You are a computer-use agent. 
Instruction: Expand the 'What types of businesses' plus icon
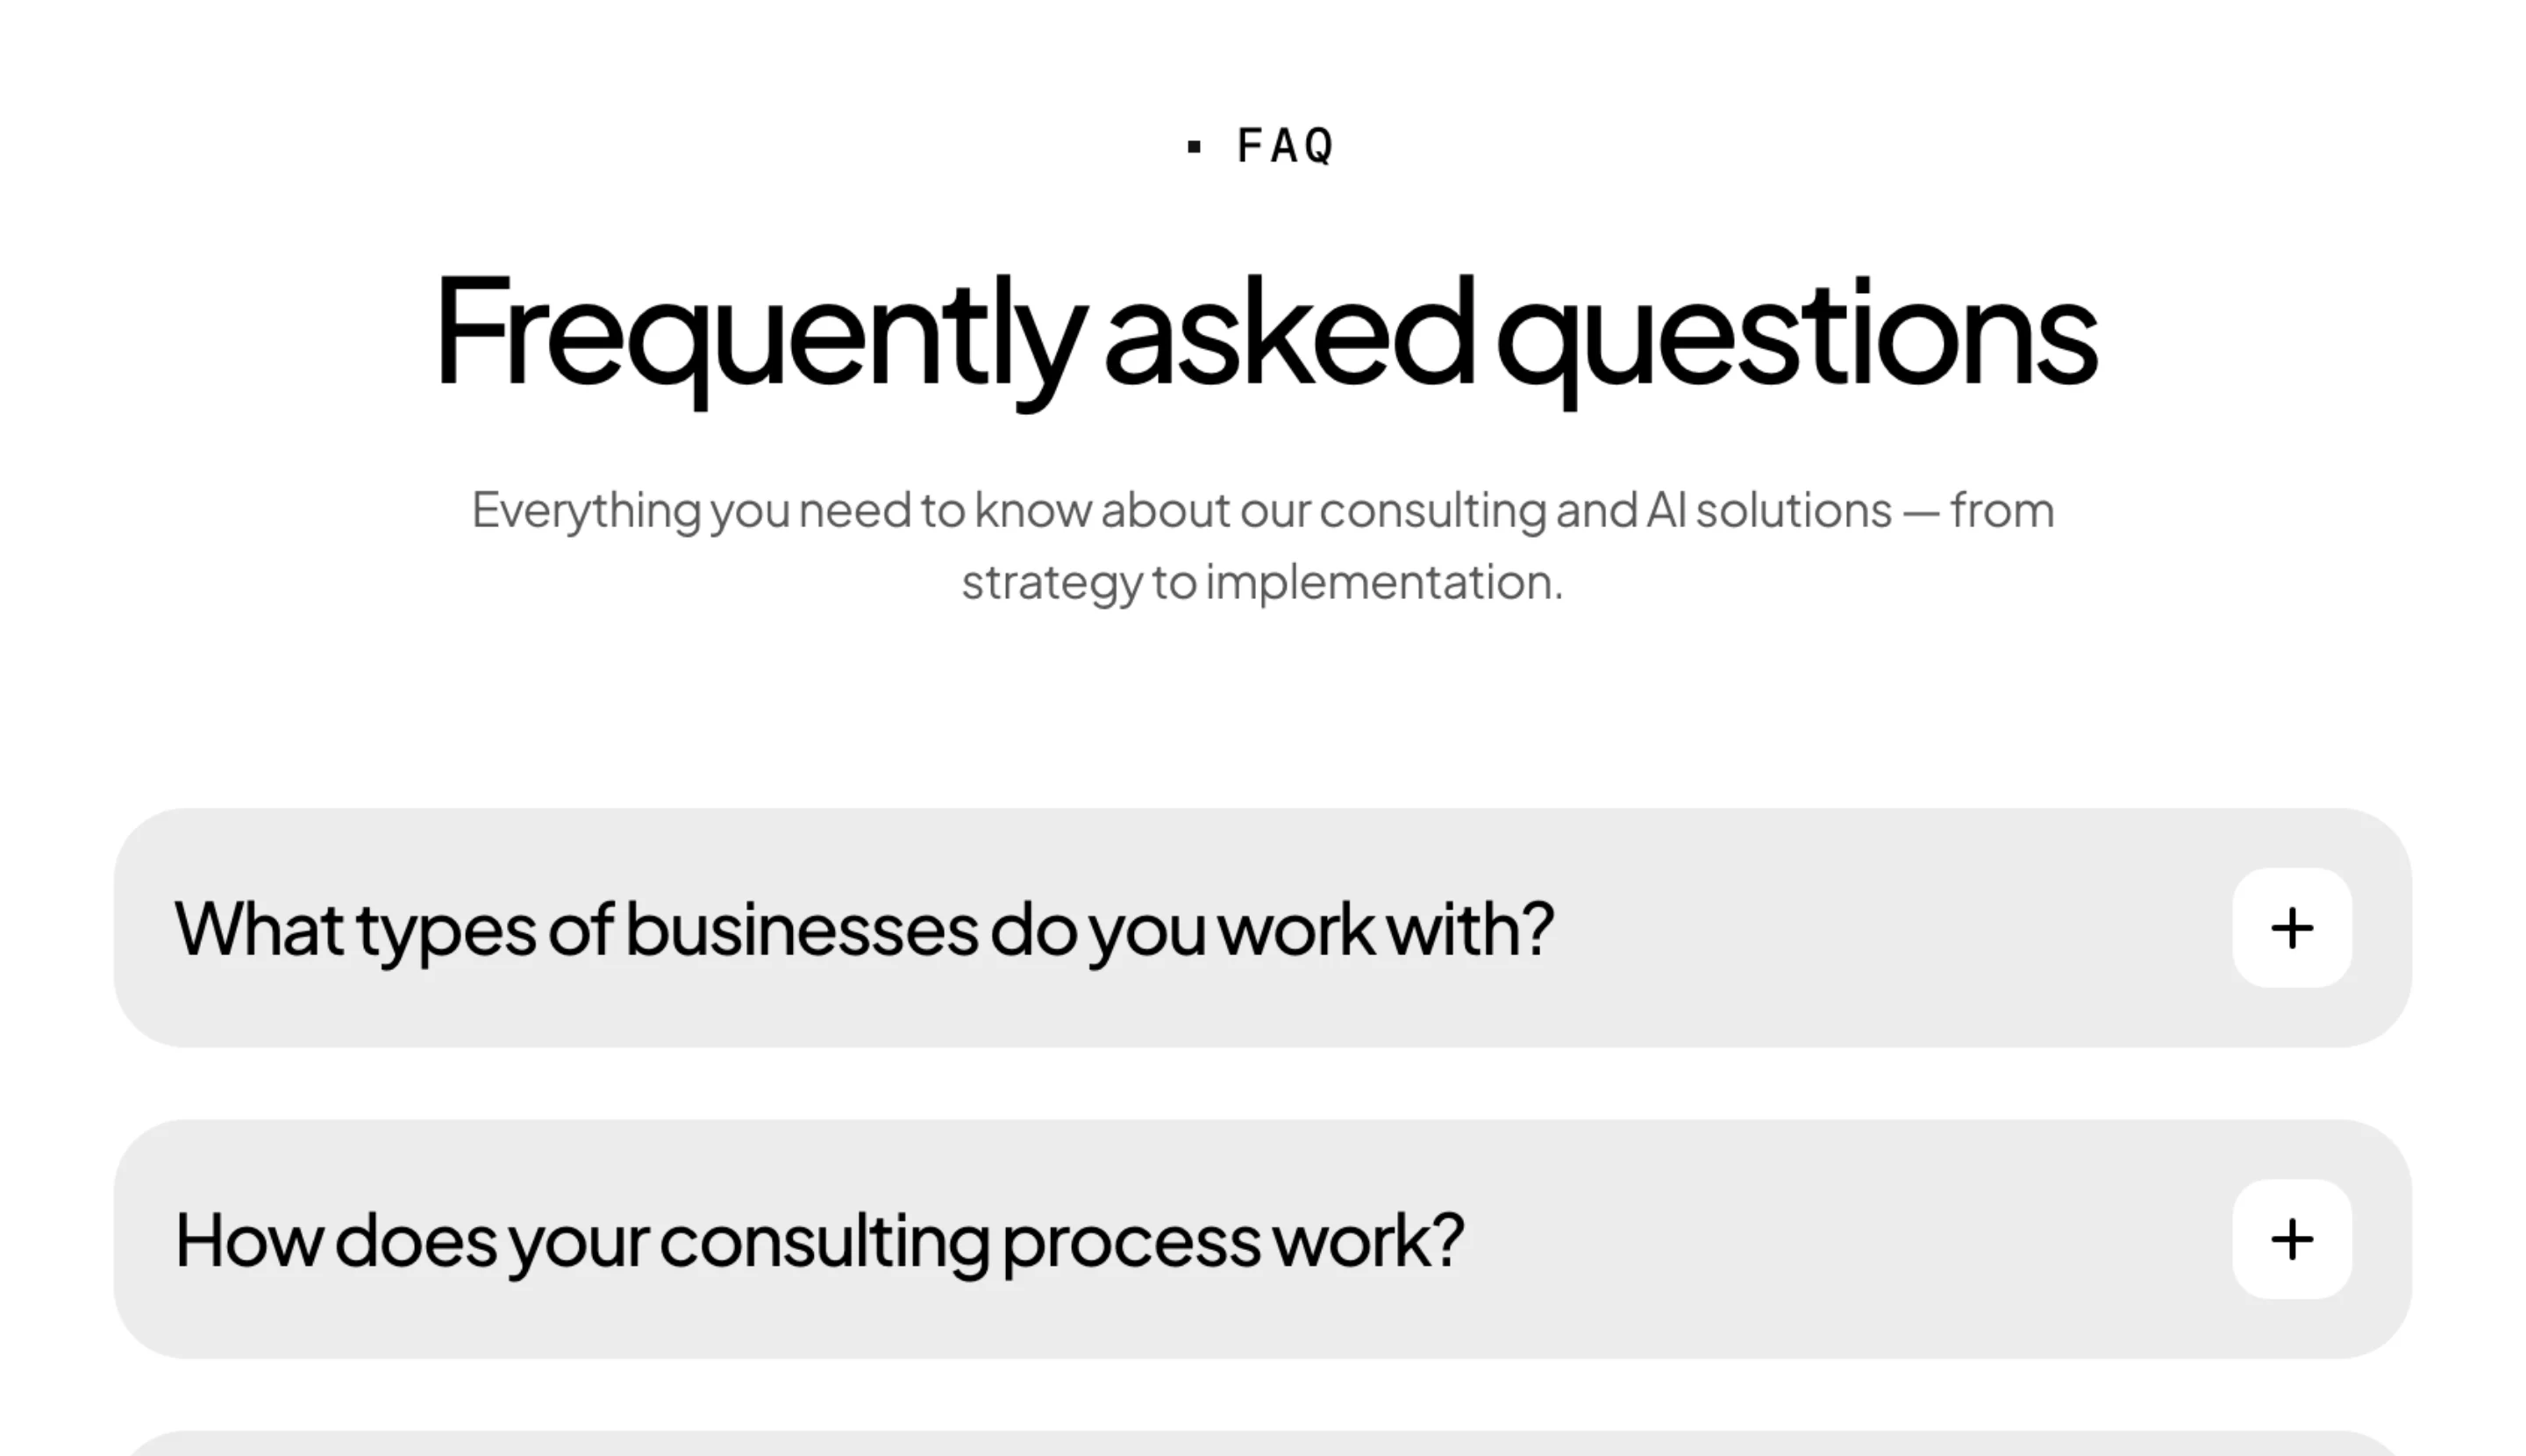tap(2292, 928)
